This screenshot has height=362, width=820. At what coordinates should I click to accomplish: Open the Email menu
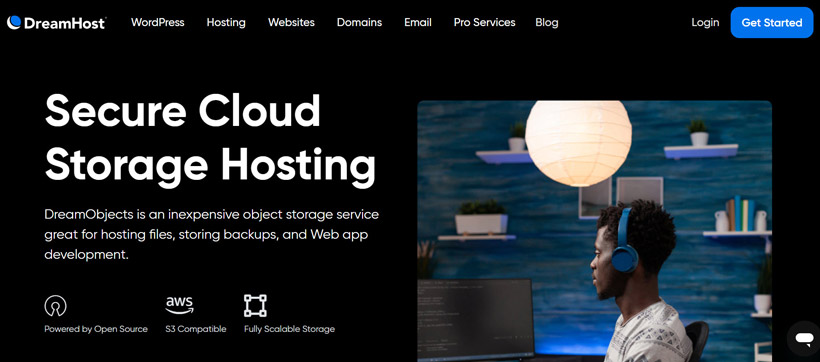pos(418,22)
